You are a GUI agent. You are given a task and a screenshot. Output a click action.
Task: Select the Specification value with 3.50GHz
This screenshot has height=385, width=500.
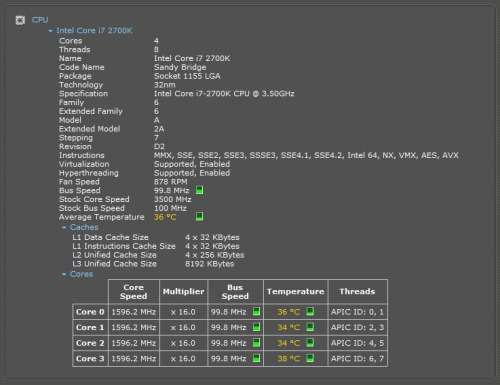(x=224, y=94)
